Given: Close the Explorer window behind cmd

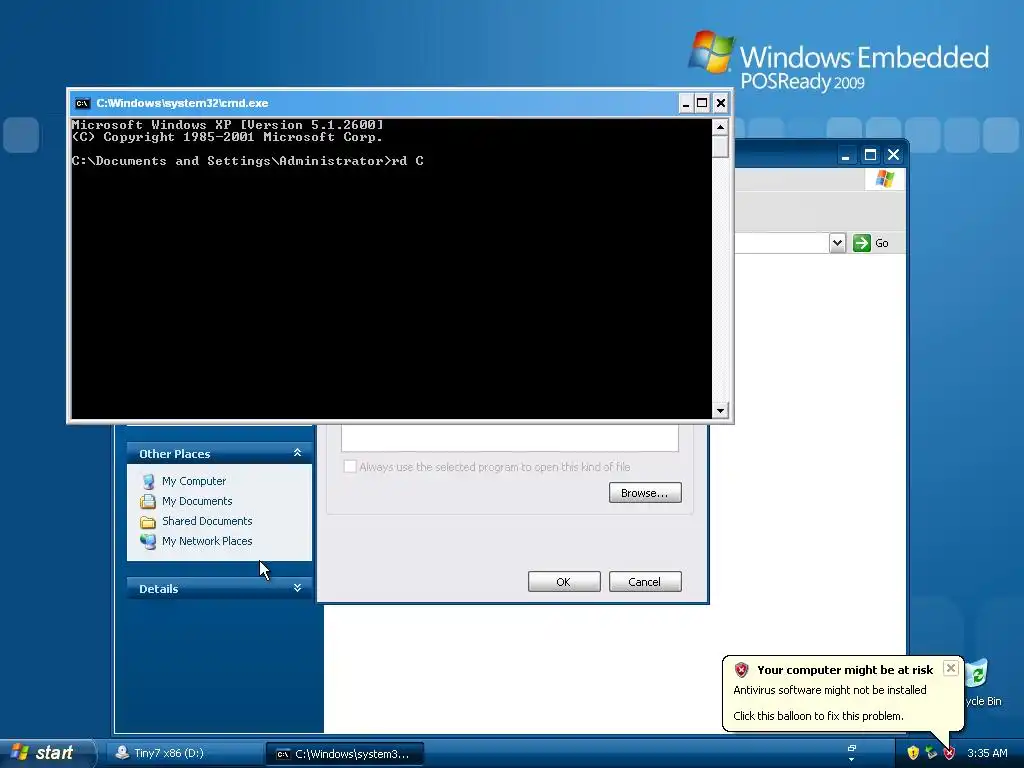Looking at the screenshot, I should pos(893,155).
